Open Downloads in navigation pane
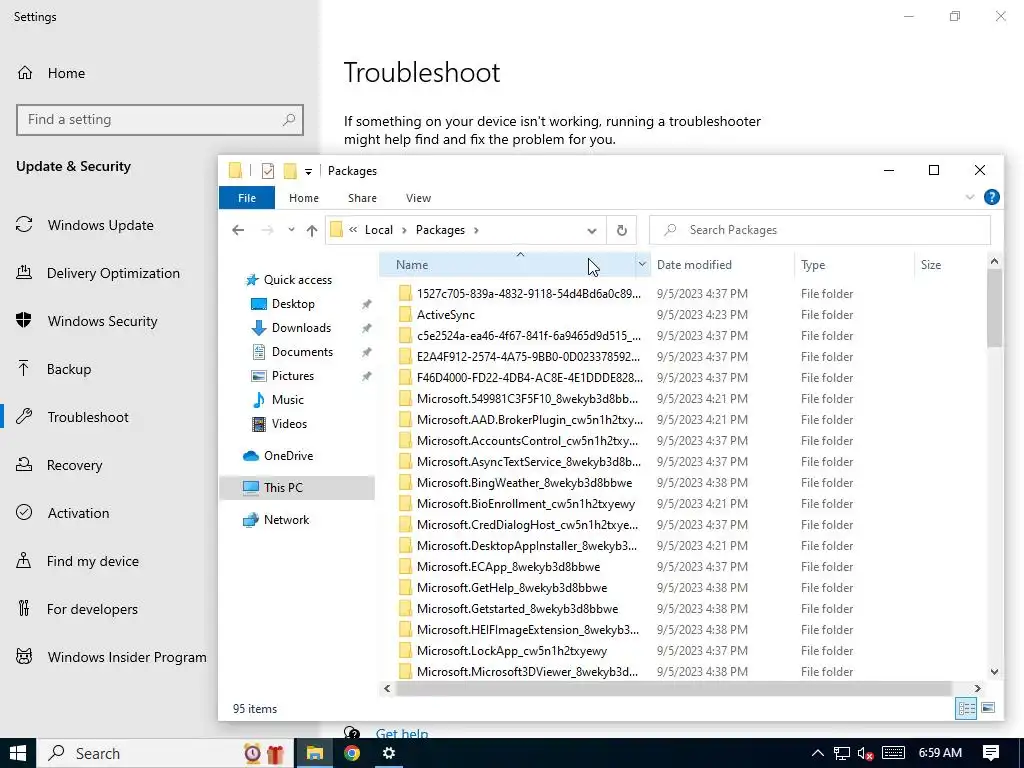The height and width of the screenshot is (768, 1024). point(301,328)
